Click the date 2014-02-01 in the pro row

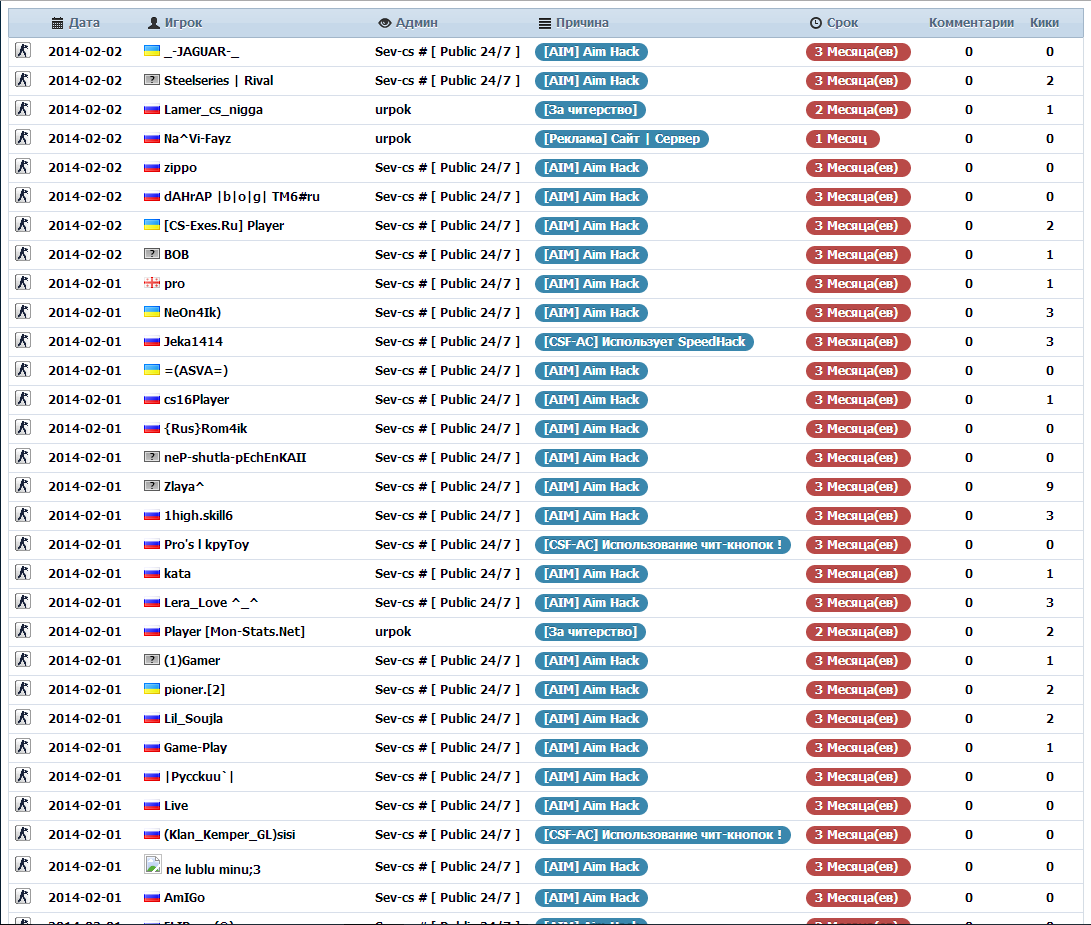(x=85, y=283)
